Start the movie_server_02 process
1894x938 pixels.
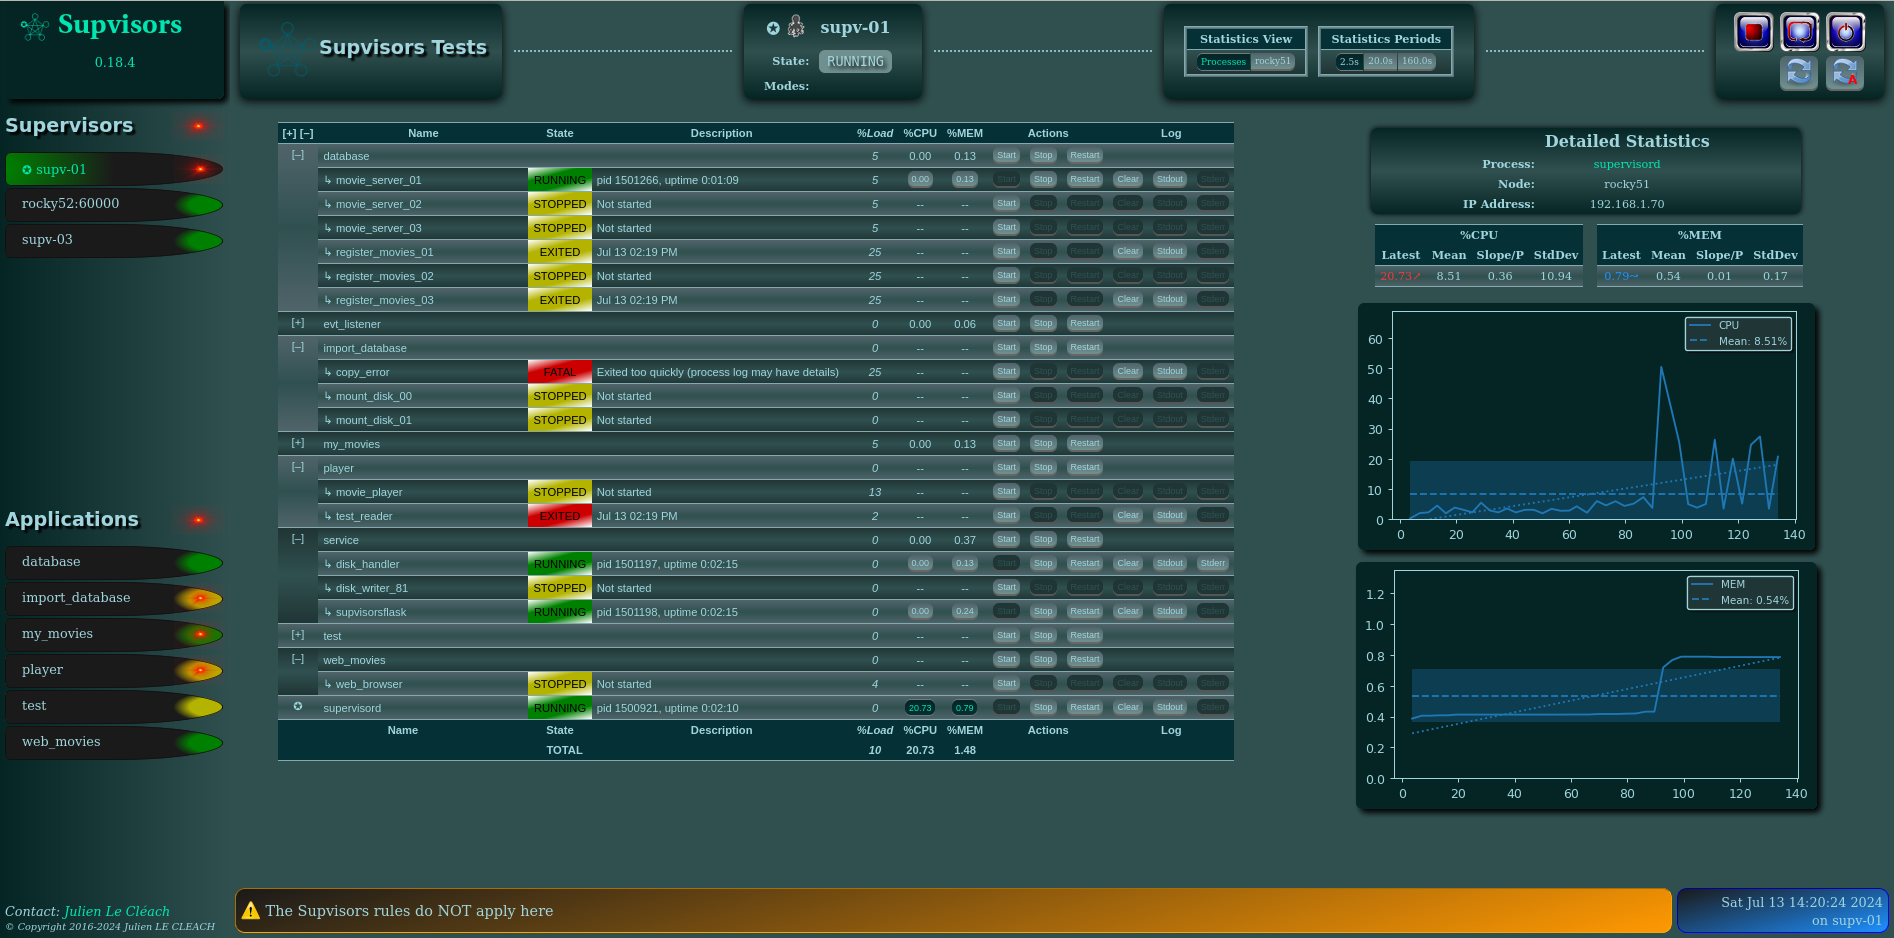point(1006,204)
